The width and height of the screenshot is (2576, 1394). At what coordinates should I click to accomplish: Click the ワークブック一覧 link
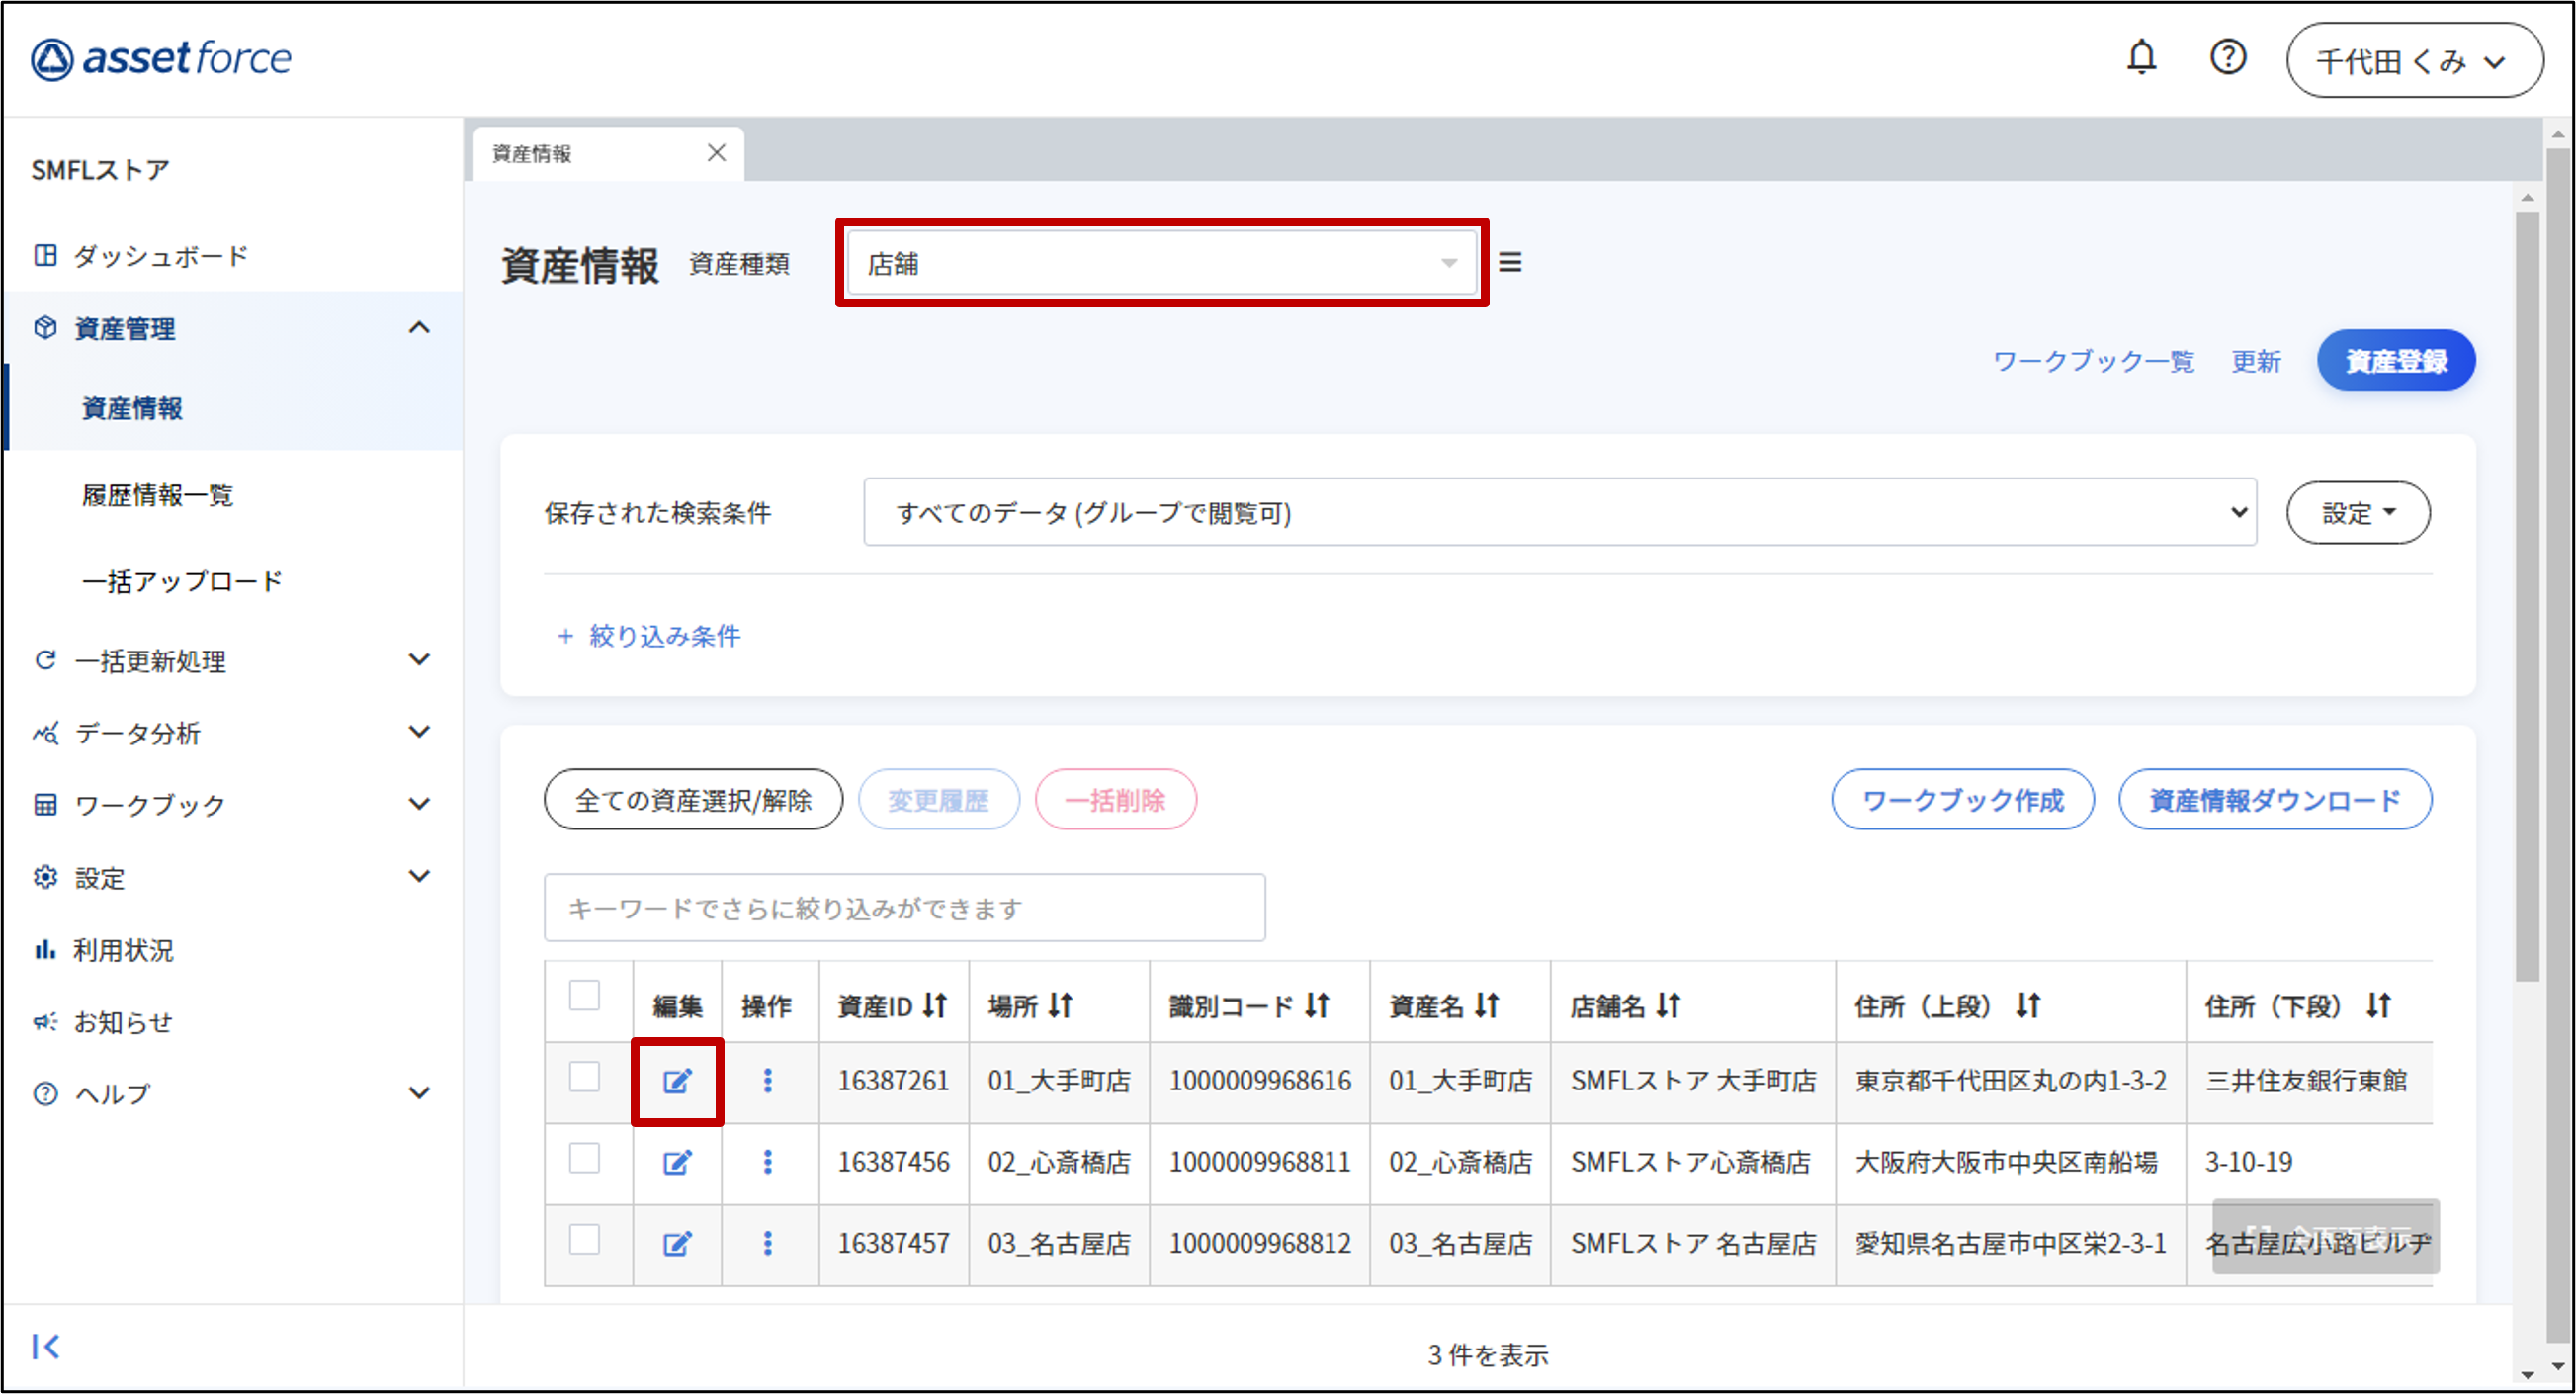(2092, 361)
